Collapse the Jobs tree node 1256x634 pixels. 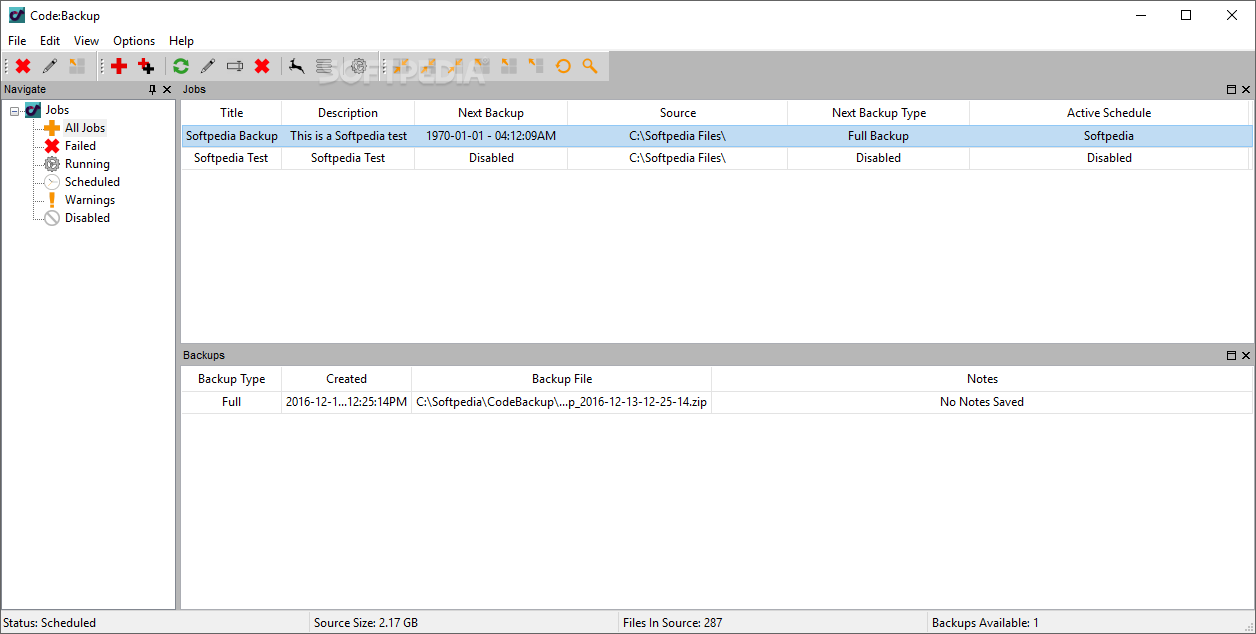click(x=15, y=111)
